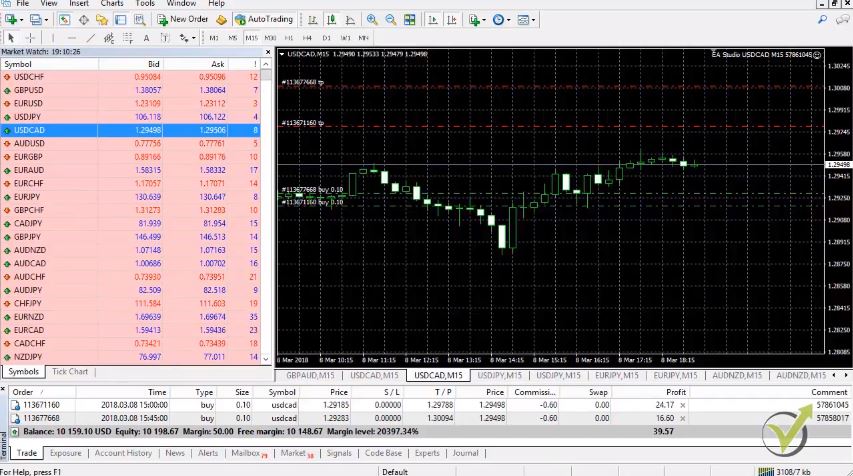Select the Equidistant Channel tool
Viewport: 853px width, 476px height.
(x=109, y=38)
